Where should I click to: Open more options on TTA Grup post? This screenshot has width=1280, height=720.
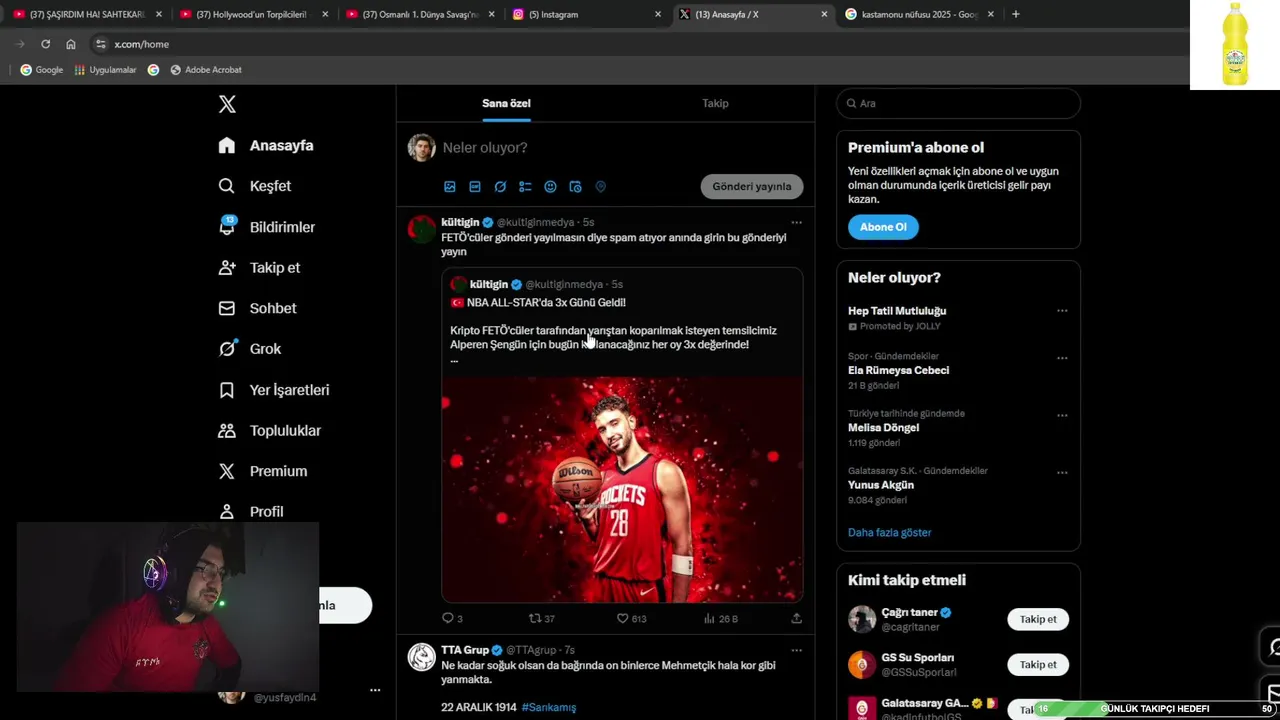click(796, 650)
